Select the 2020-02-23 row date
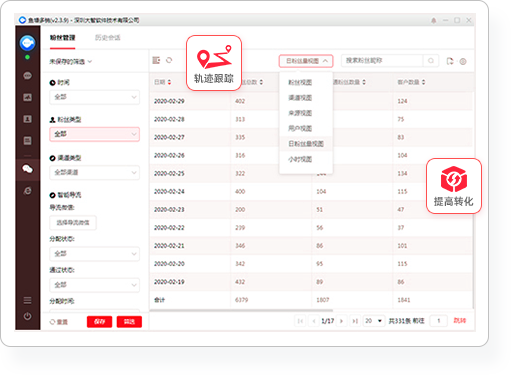Image resolution: width=511 pixels, height=375 pixels. (x=169, y=210)
